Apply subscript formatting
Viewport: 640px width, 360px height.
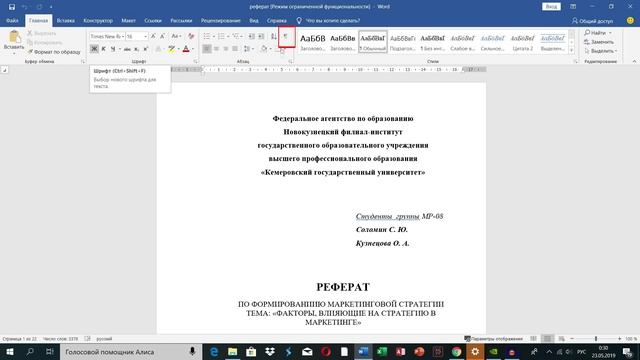[137, 49]
